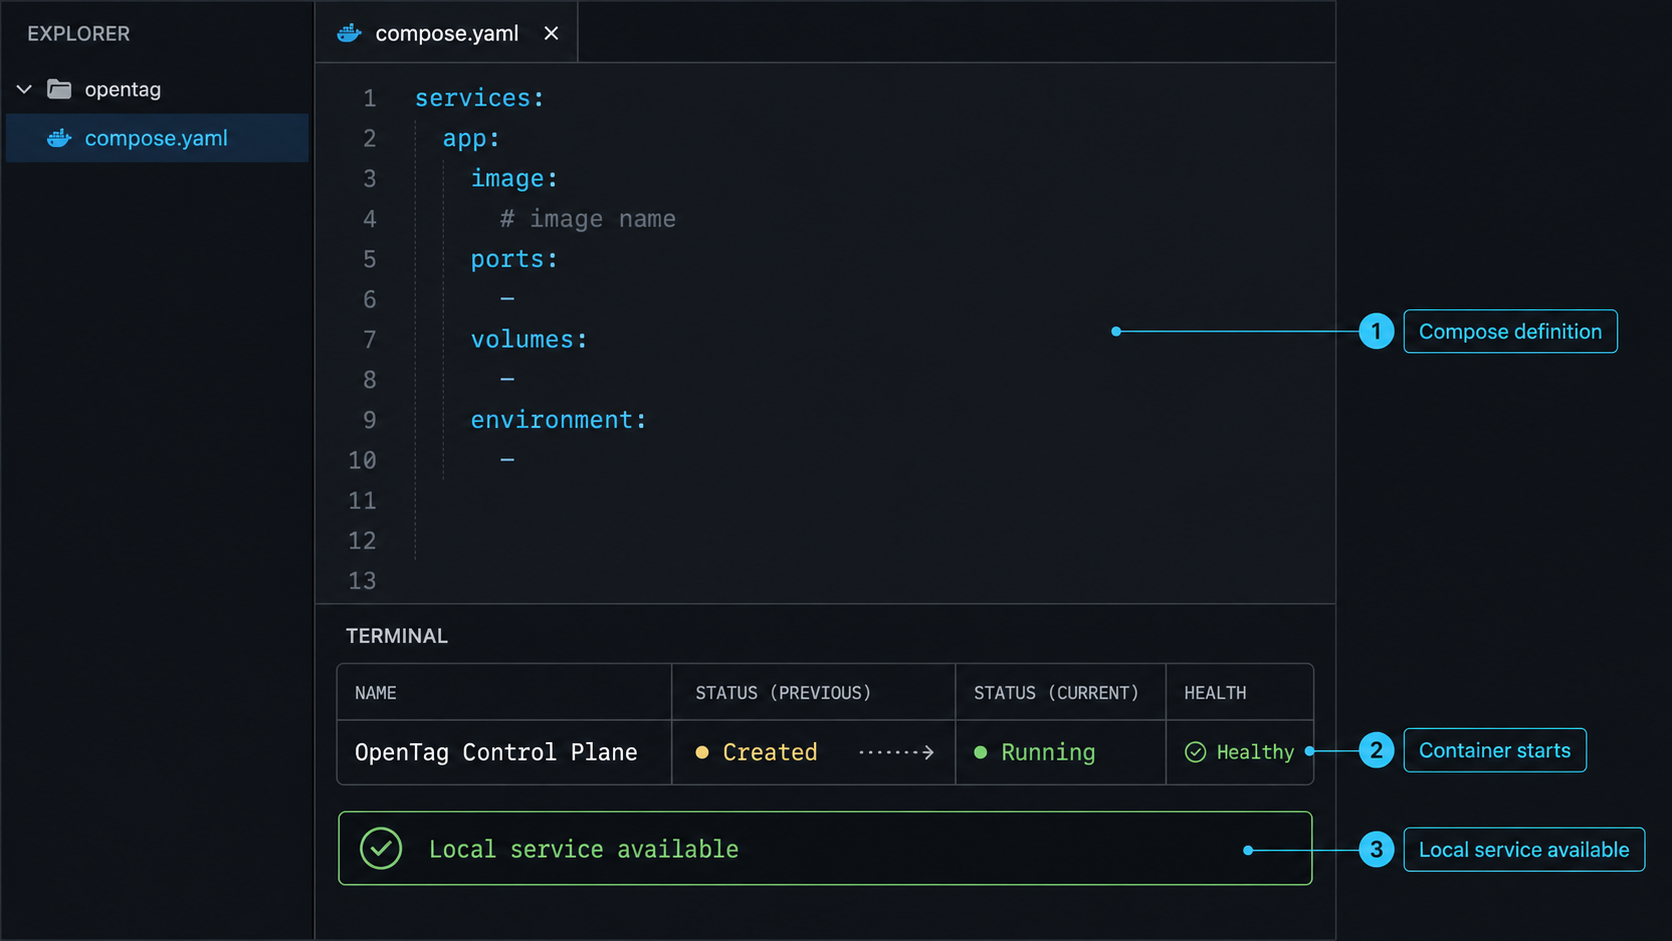Click the Docker icon beside compose.yaml in Explorer
1672x941 pixels.
click(60, 138)
